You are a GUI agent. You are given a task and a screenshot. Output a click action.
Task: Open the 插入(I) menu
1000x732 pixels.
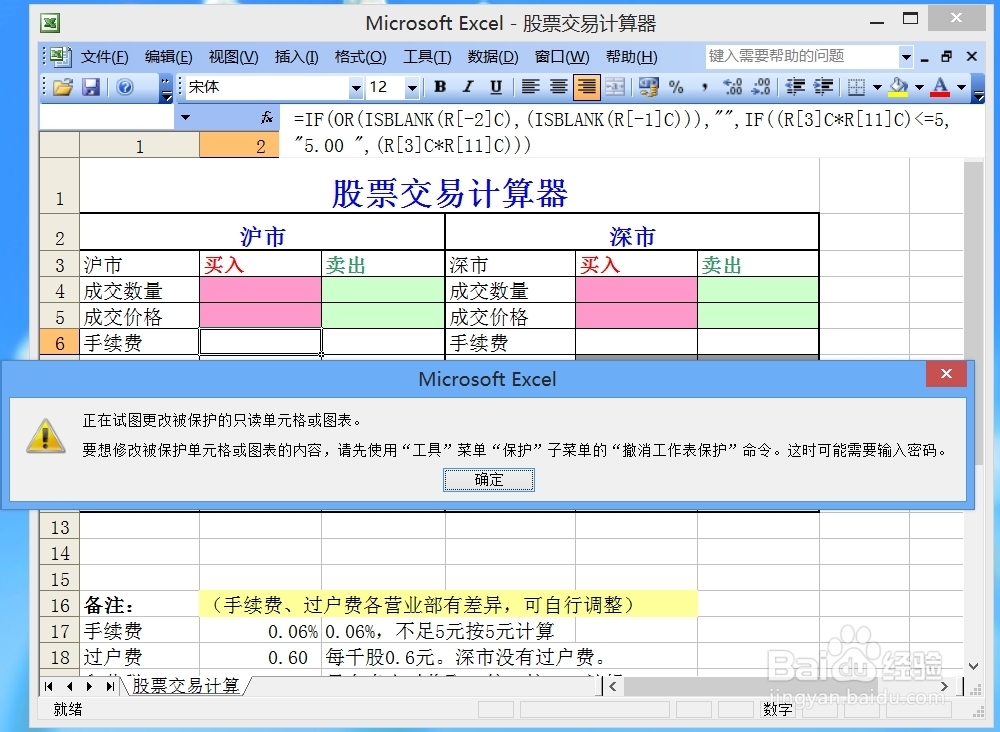point(297,57)
